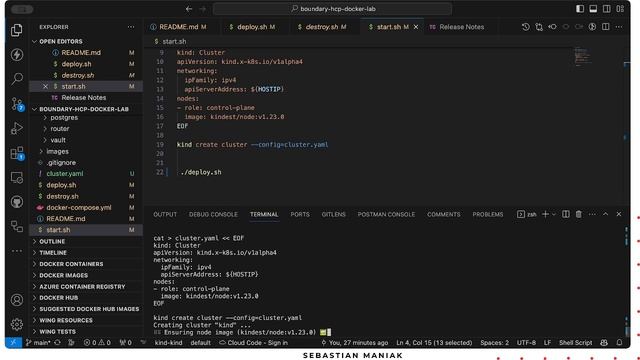Switch to the README.md editor tab
This screenshot has width=640, height=360.
tap(178, 27)
